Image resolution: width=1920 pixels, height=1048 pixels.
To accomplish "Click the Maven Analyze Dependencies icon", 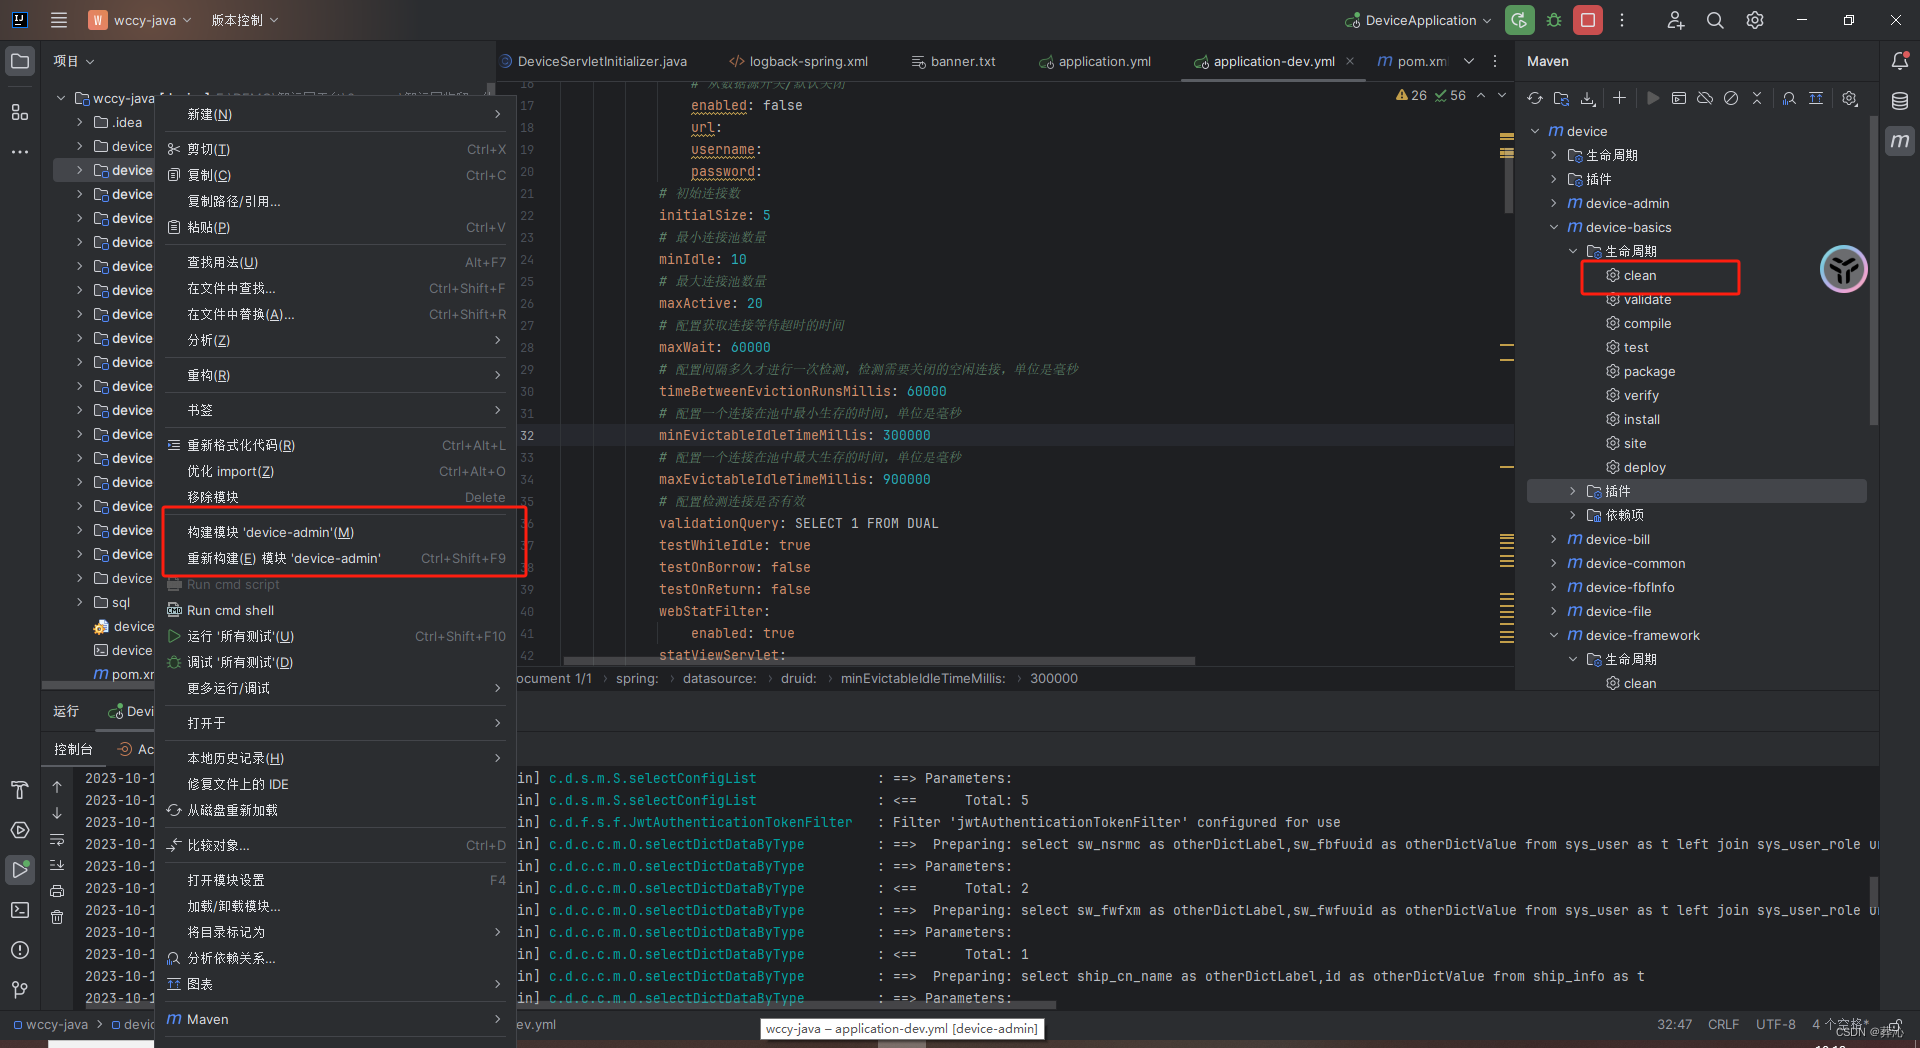I will click(x=1789, y=98).
